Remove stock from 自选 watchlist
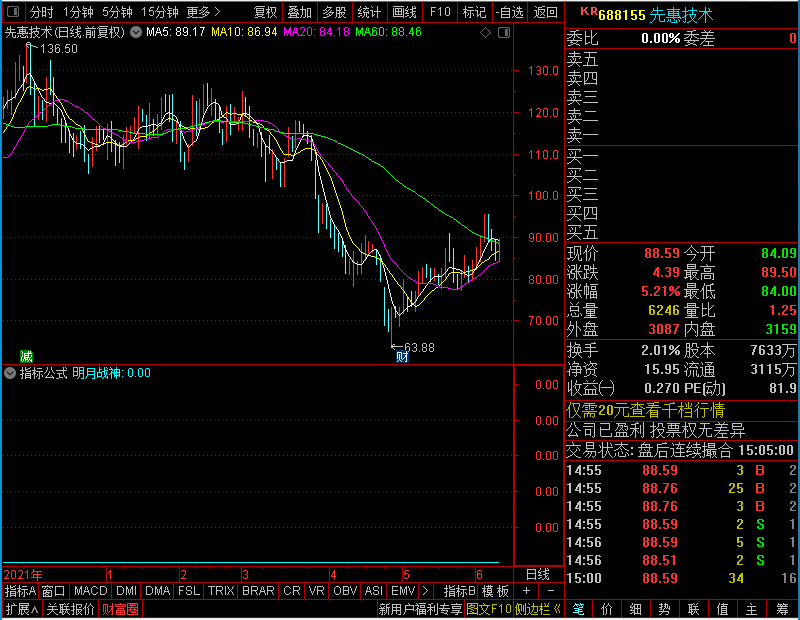 pyautogui.click(x=509, y=12)
